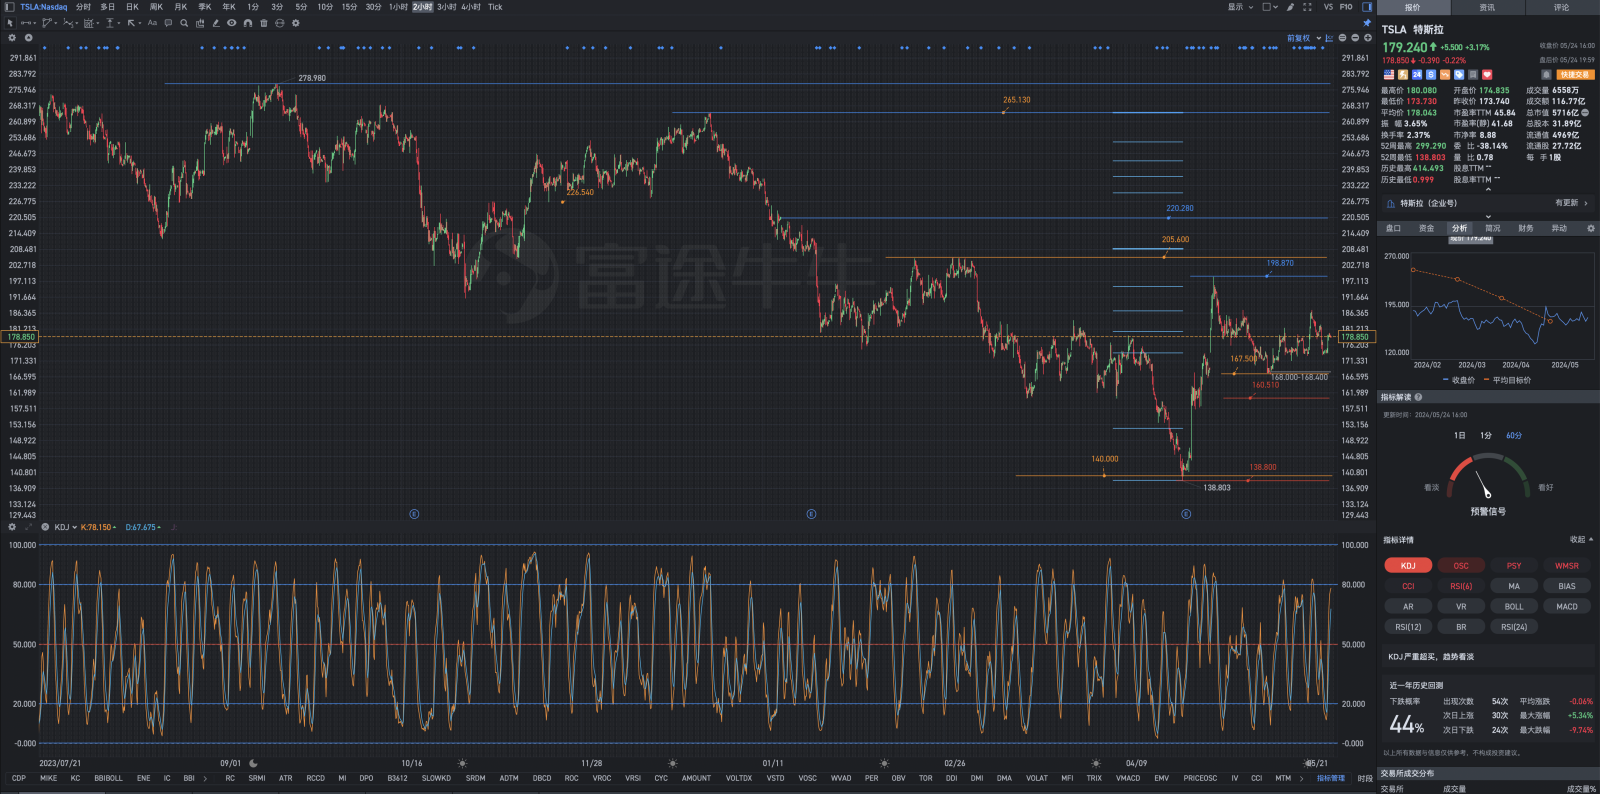
Task: Open the text annotation (Aa) tool
Action: (152, 23)
